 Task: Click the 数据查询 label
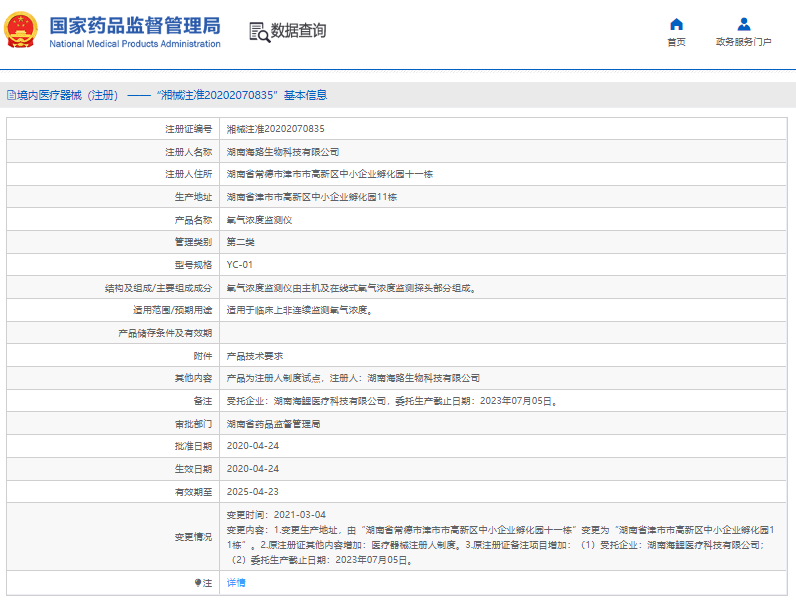pyautogui.click(x=298, y=30)
